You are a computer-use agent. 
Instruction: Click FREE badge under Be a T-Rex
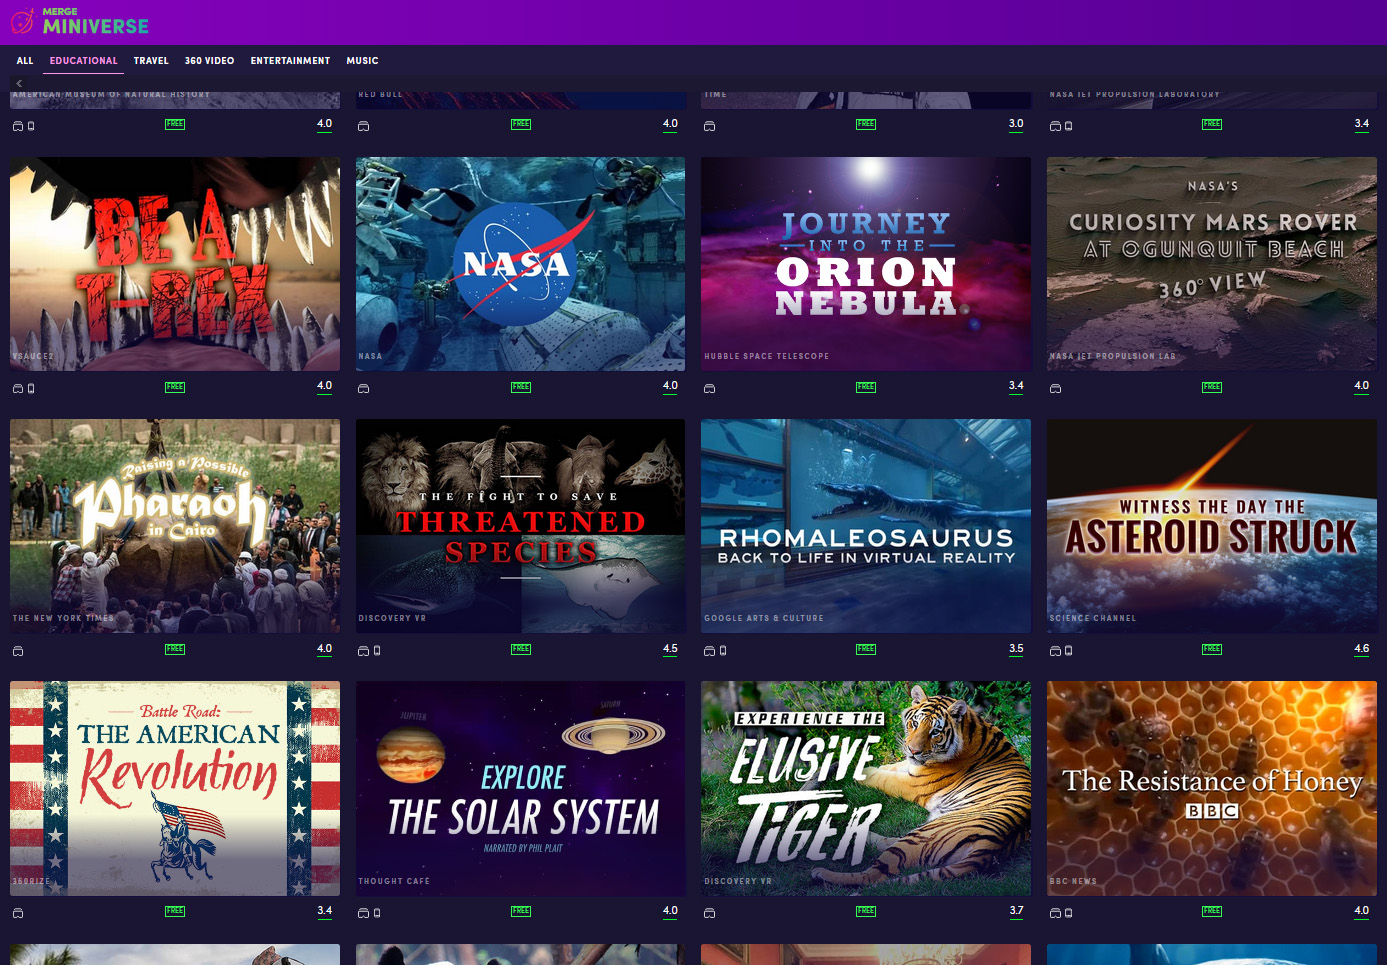click(x=175, y=387)
